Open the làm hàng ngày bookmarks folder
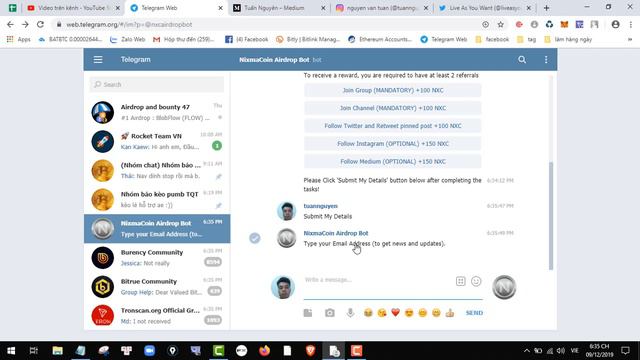This screenshot has height=360, width=640. pos(568,39)
